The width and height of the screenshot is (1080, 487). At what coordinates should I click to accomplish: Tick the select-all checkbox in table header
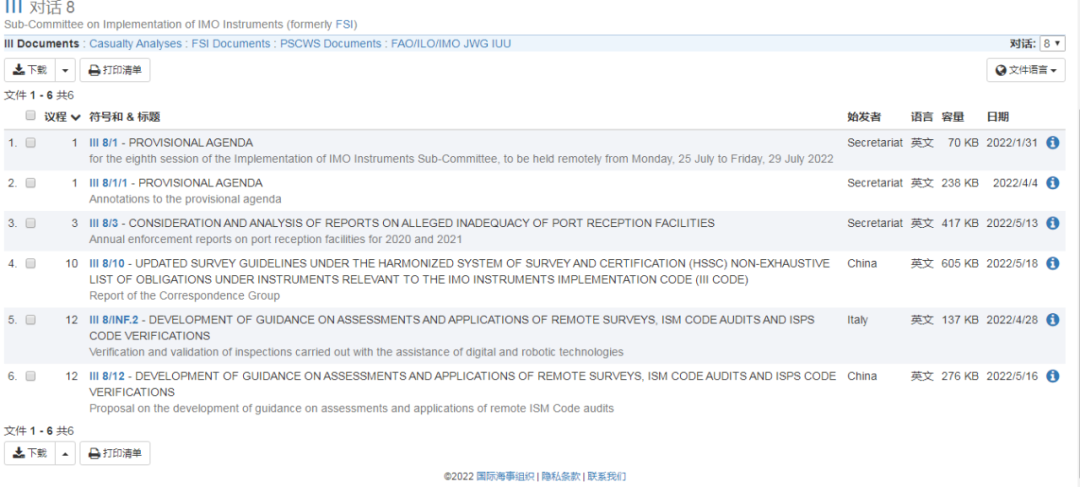point(30,116)
